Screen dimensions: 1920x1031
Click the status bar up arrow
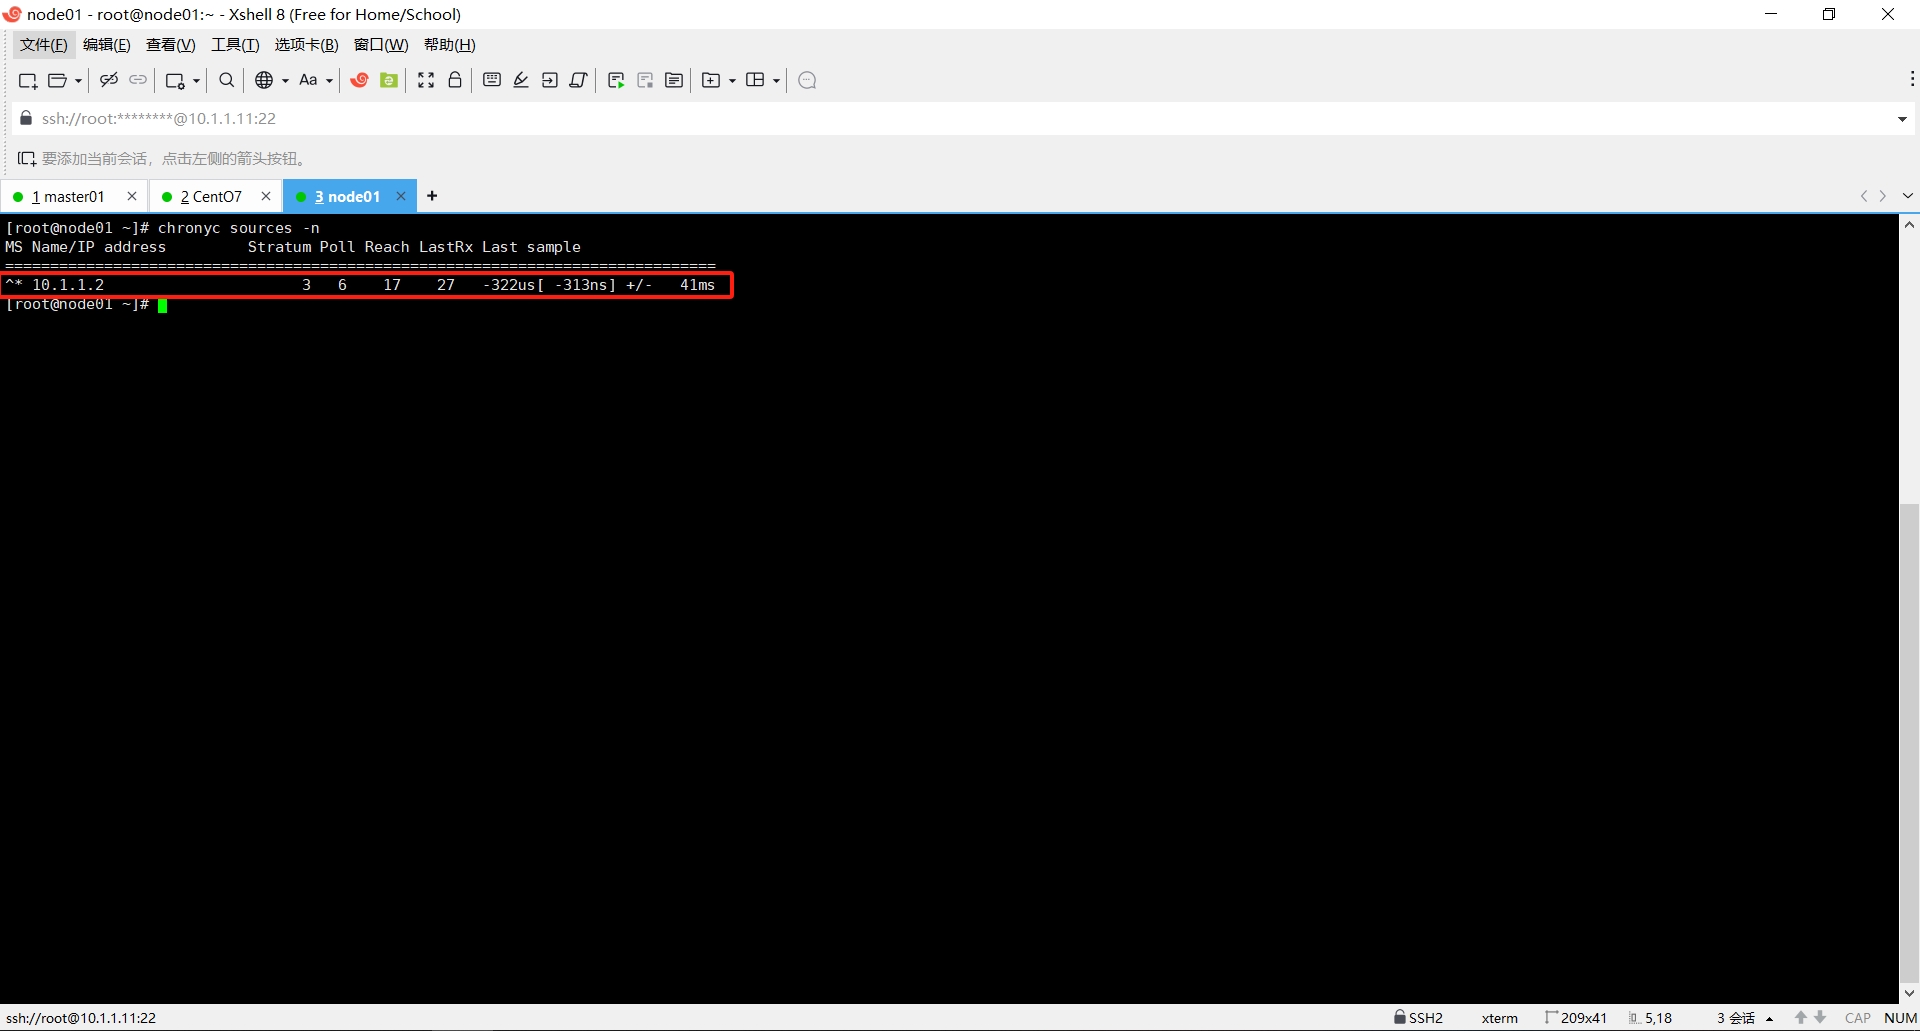click(x=1801, y=1018)
